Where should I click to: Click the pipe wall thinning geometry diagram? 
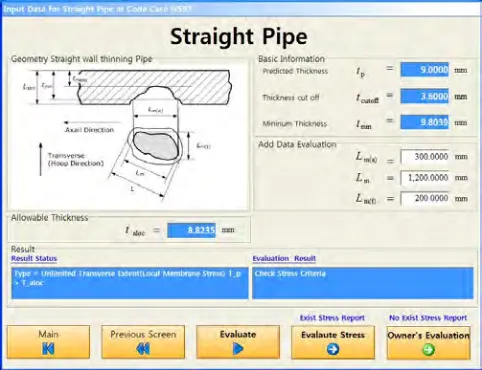click(x=128, y=136)
